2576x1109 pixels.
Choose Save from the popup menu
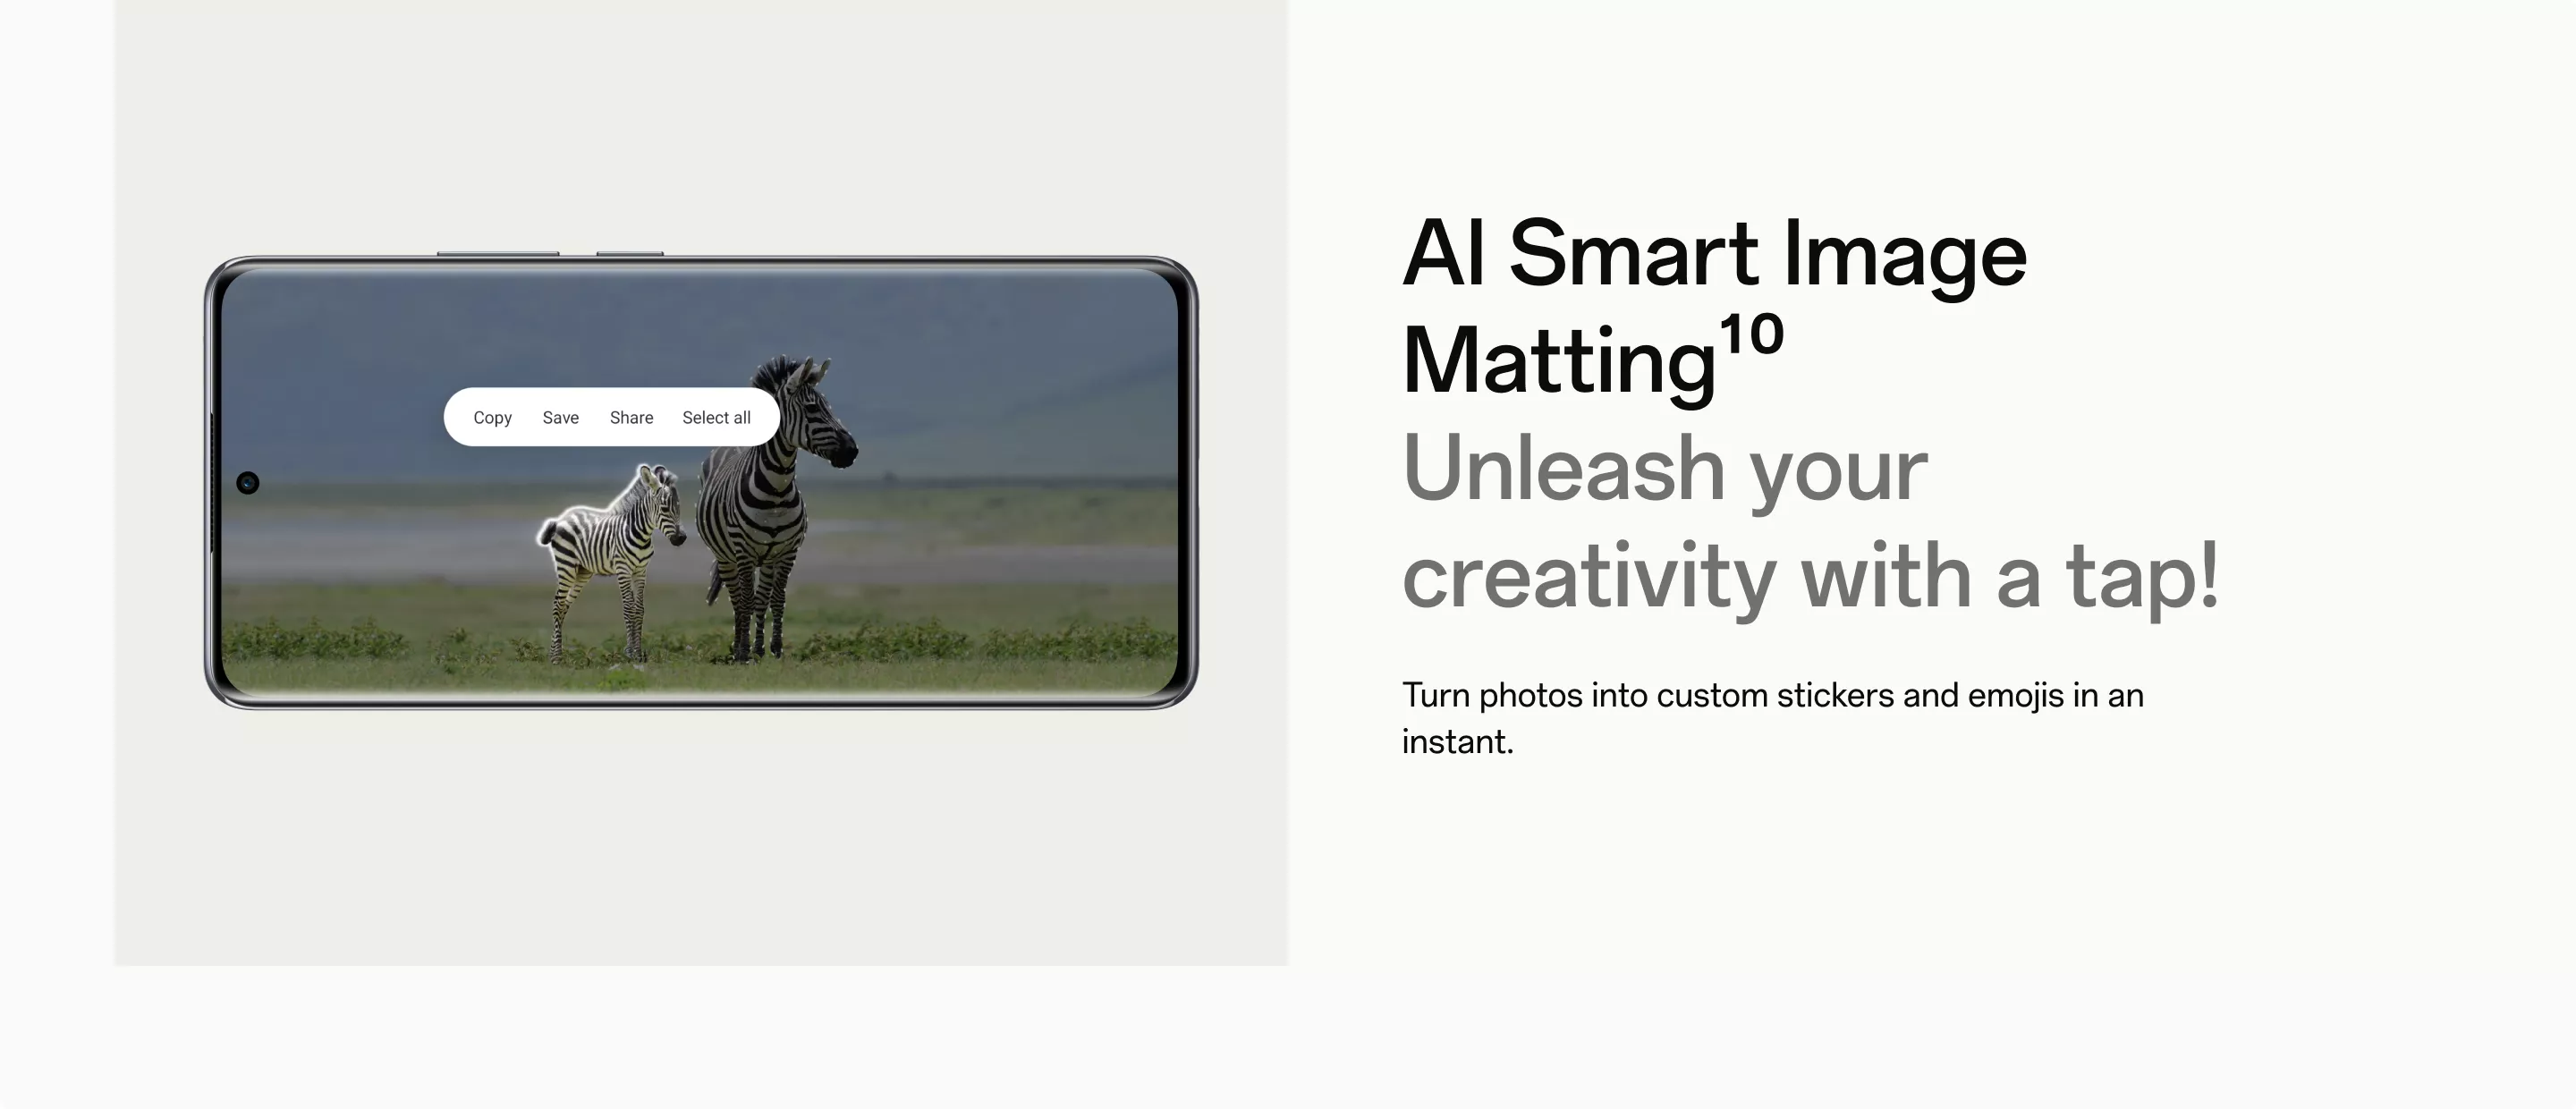(561, 417)
